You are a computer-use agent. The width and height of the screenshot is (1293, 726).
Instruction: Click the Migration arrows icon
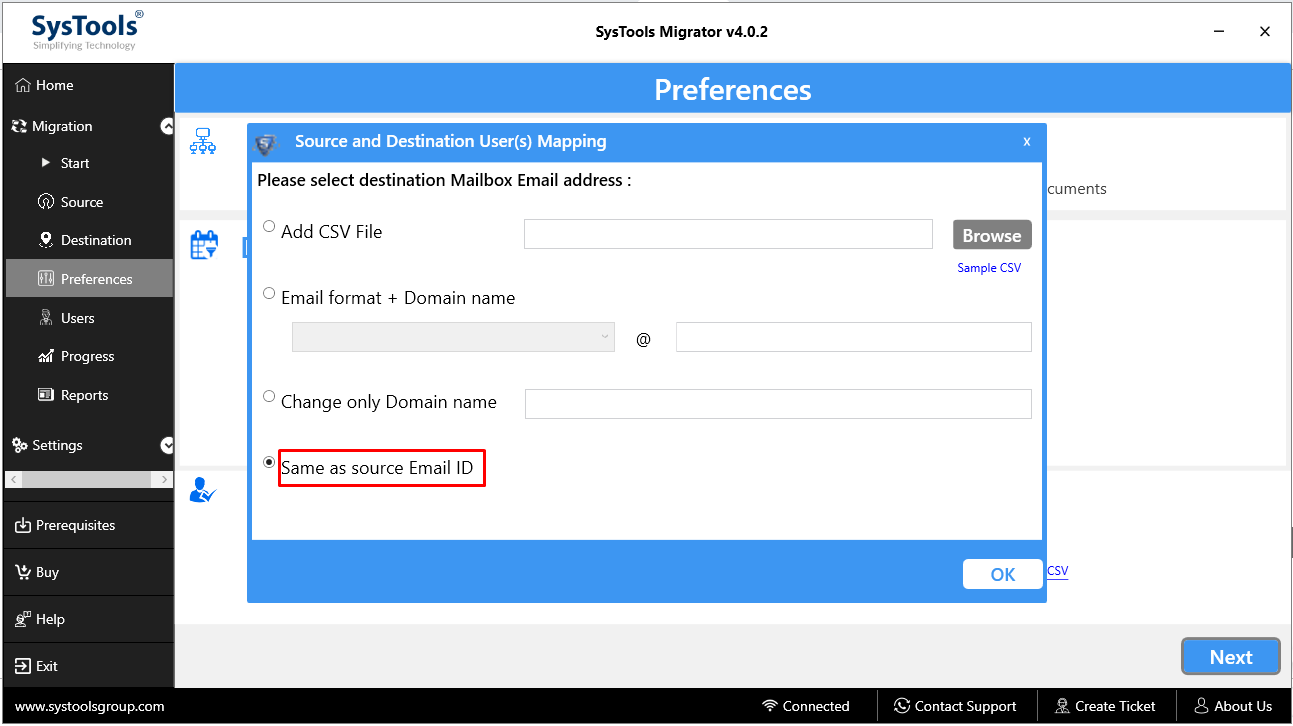pyautogui.click(x=19, y=127)
